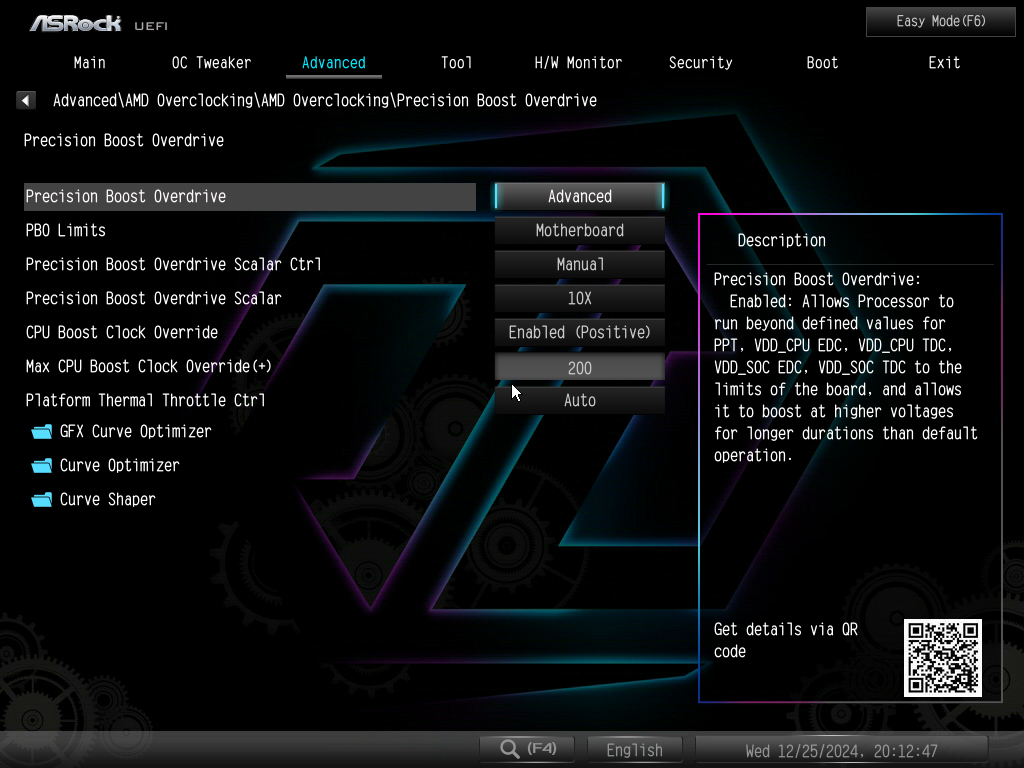Switch to the Security tab
Image resolution: width=1024 pixels, height=768 pixels.
coord(700,63)
